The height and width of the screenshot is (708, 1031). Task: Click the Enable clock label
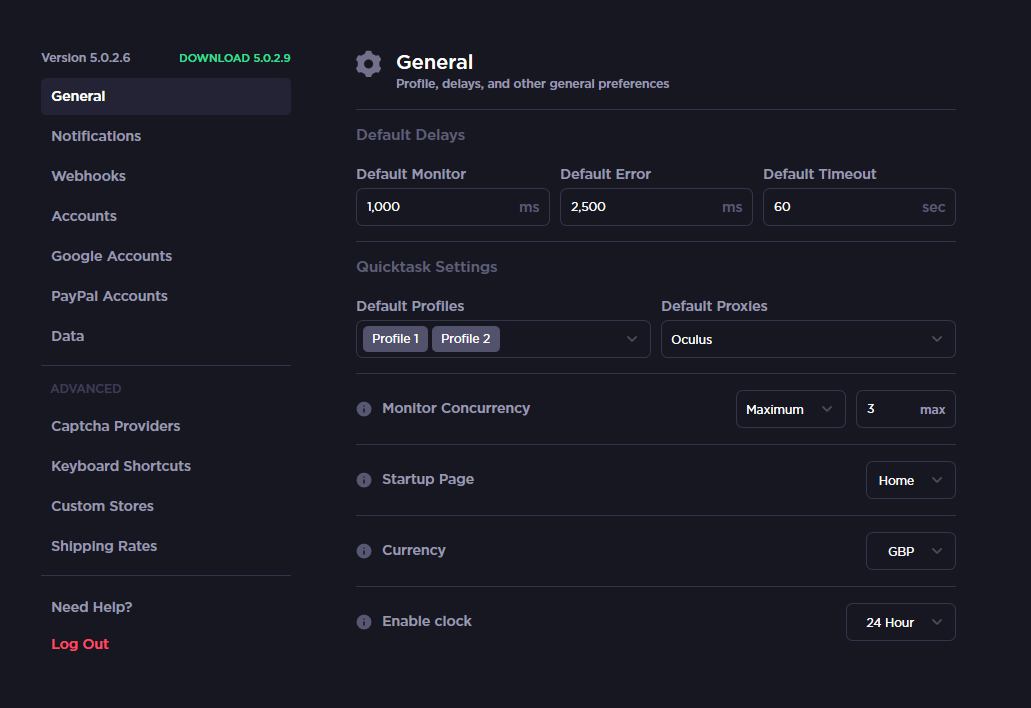tap(427, 621)
